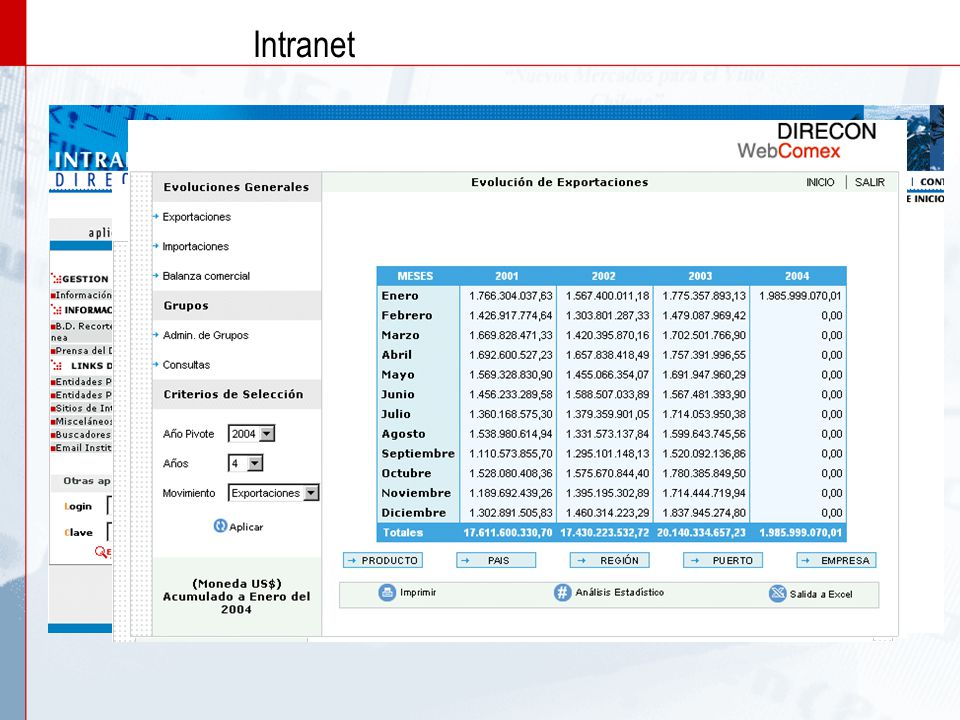Click the PRODUCTO button

383,560
